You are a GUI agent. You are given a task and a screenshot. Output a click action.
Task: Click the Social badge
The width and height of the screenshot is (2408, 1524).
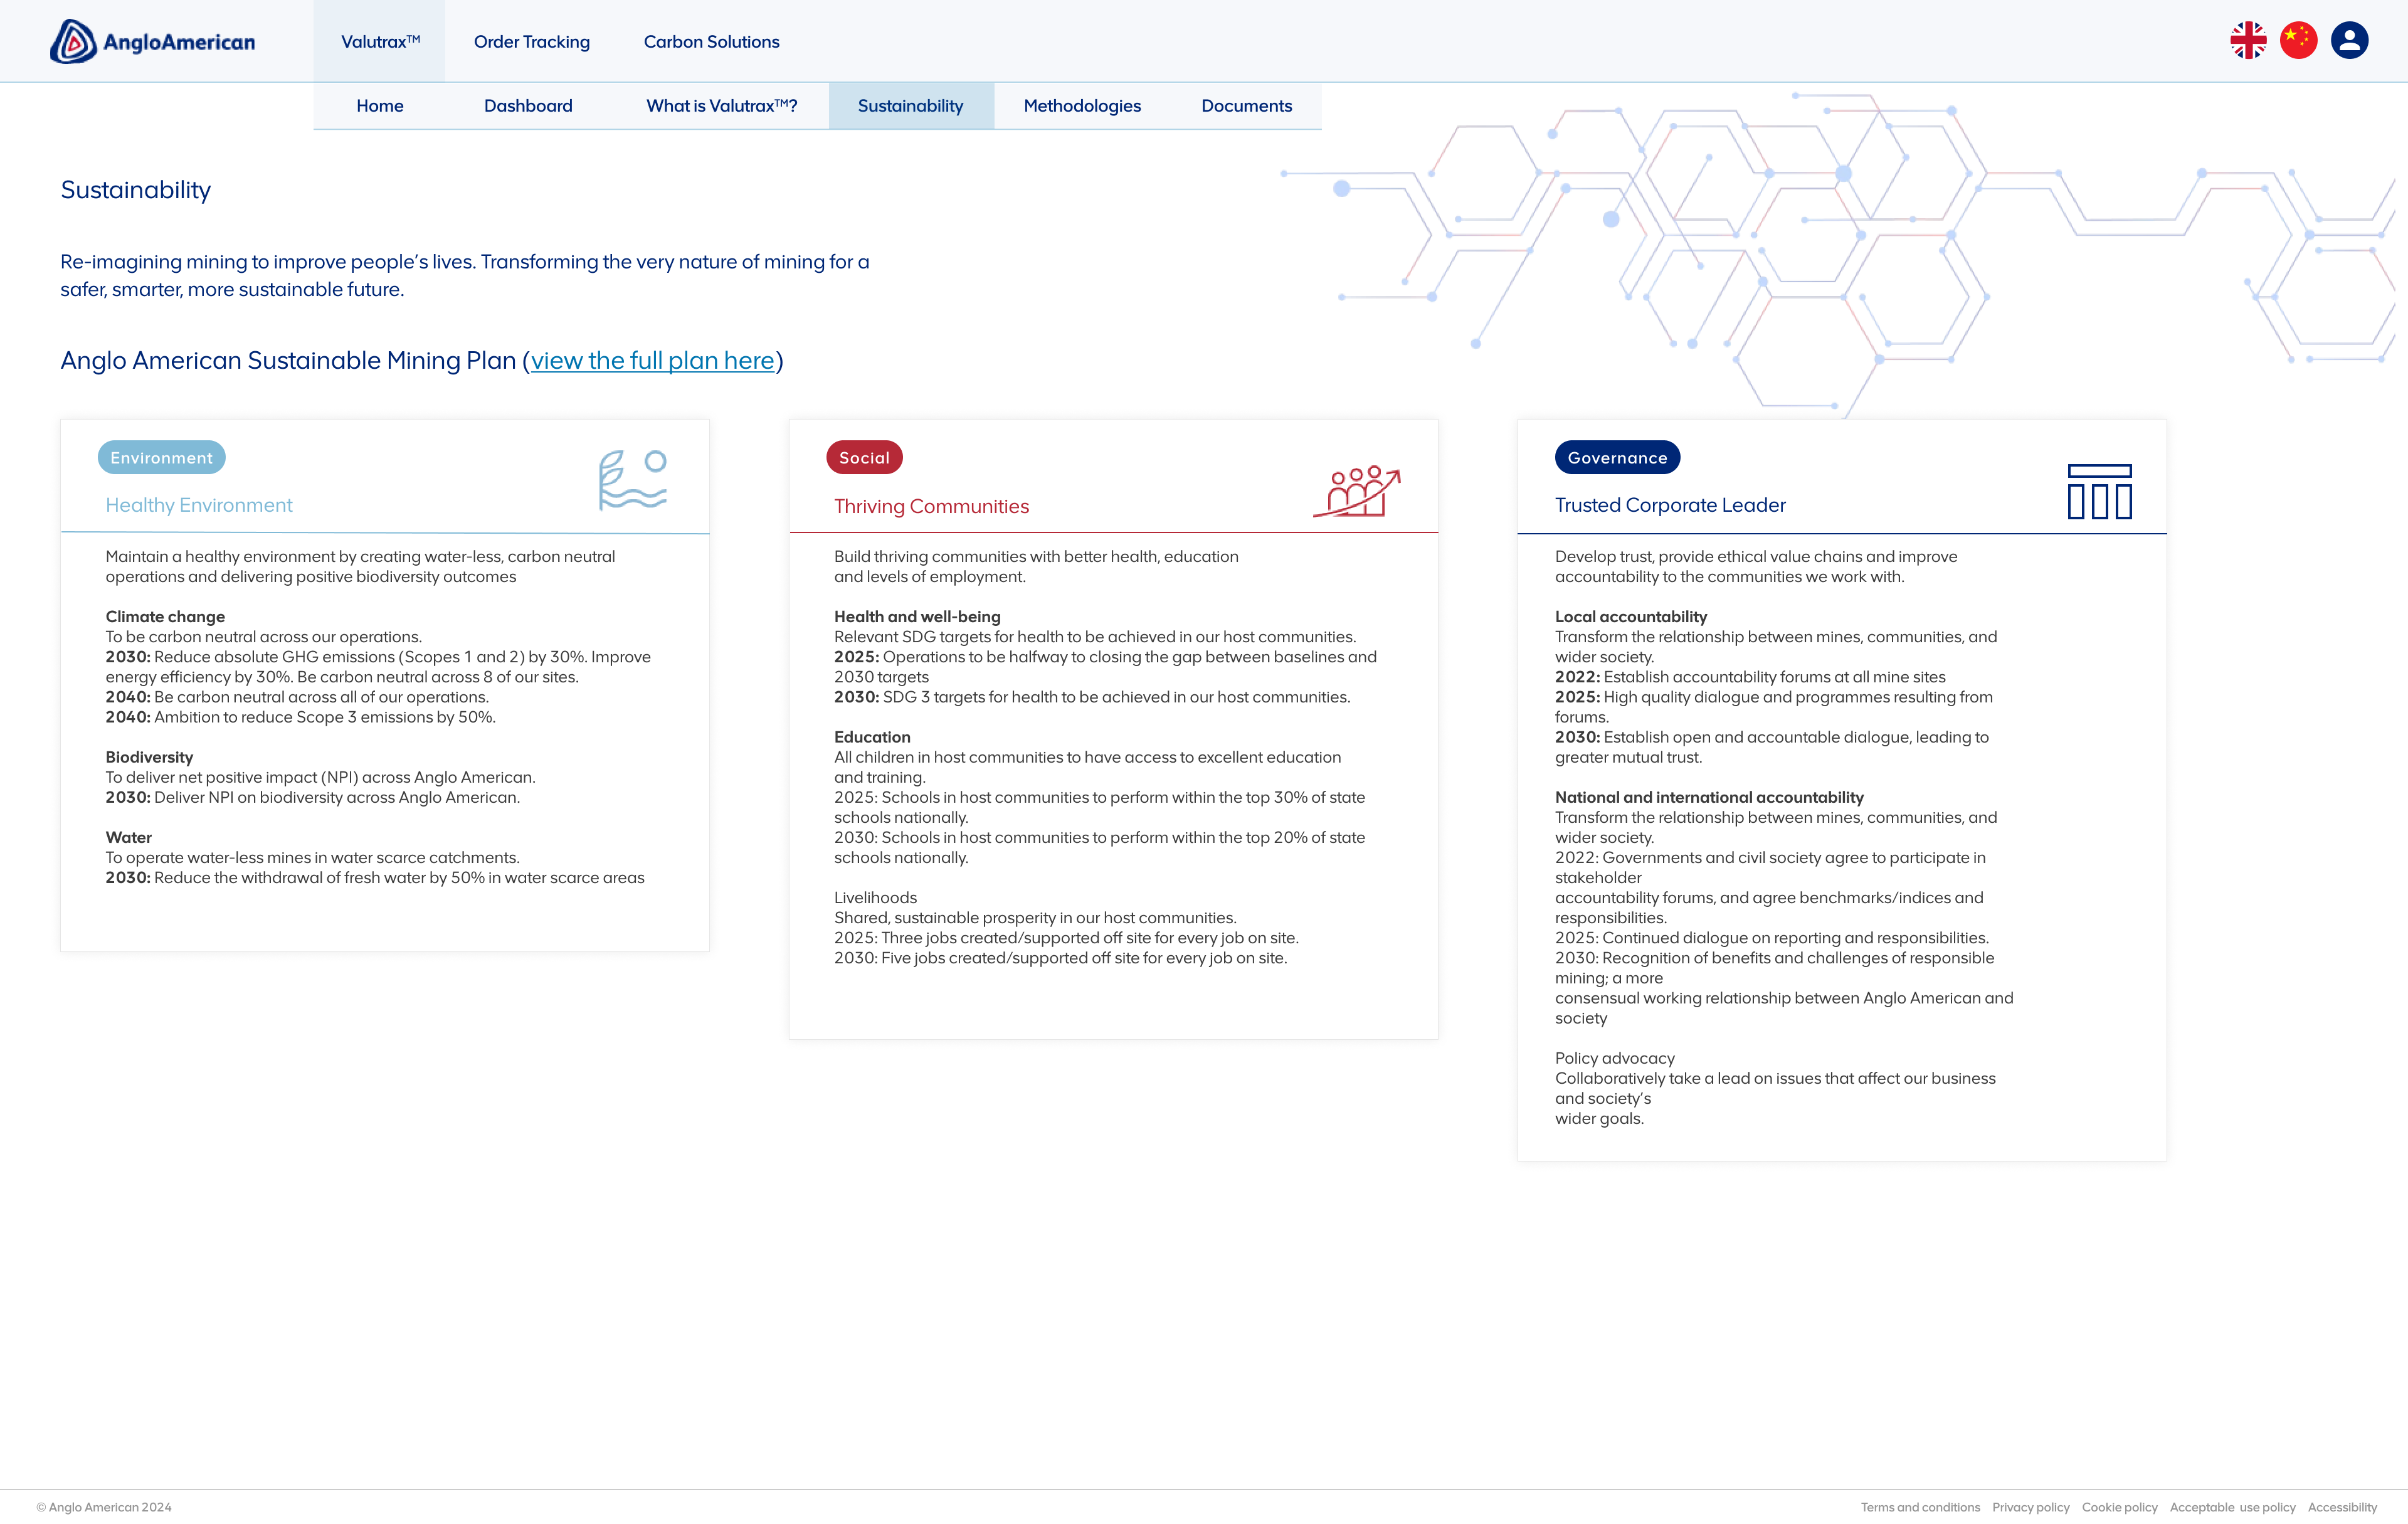tap(864, 457)
